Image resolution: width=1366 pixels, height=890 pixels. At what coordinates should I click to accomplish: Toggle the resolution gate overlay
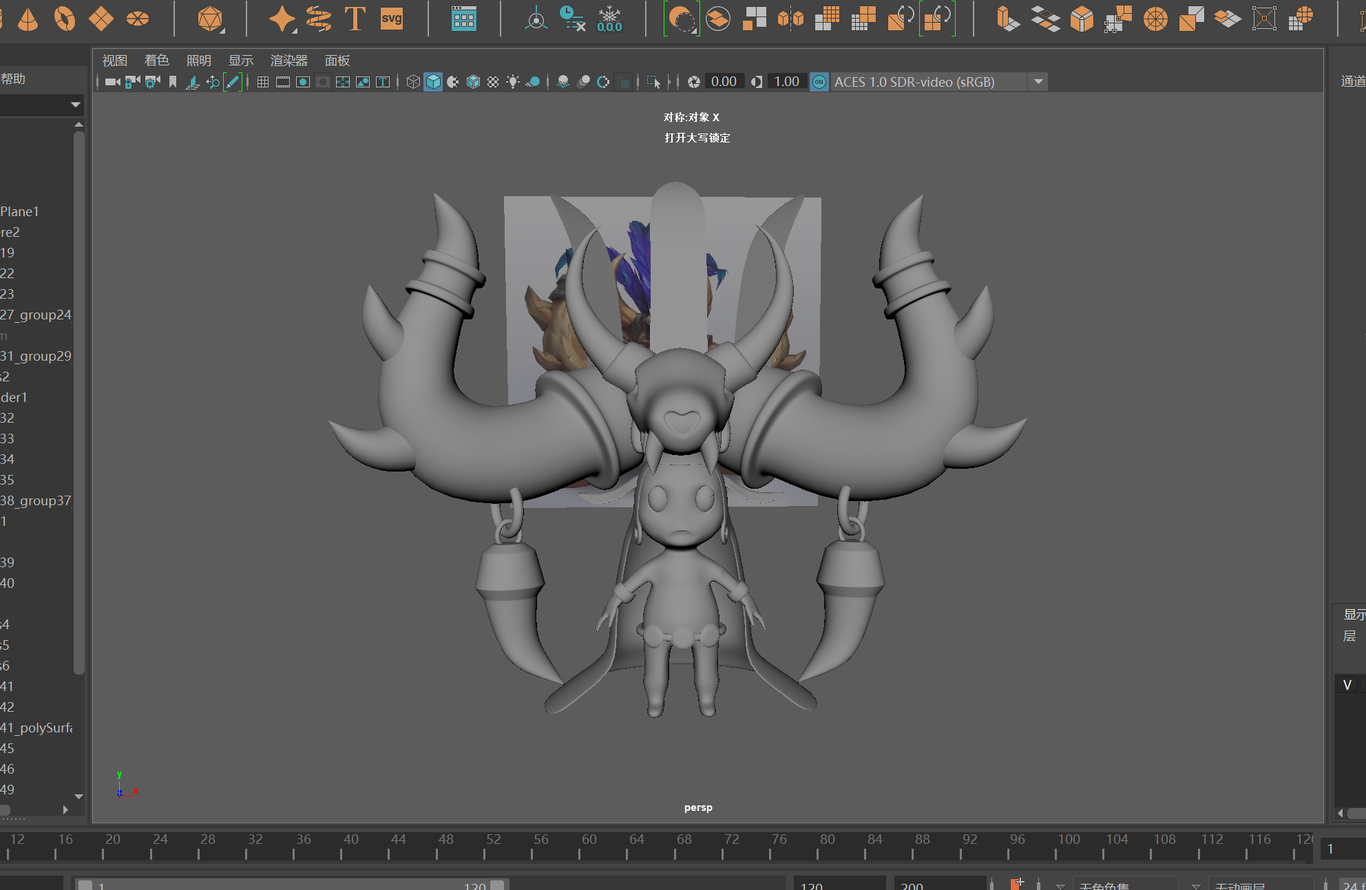[303, 82]
